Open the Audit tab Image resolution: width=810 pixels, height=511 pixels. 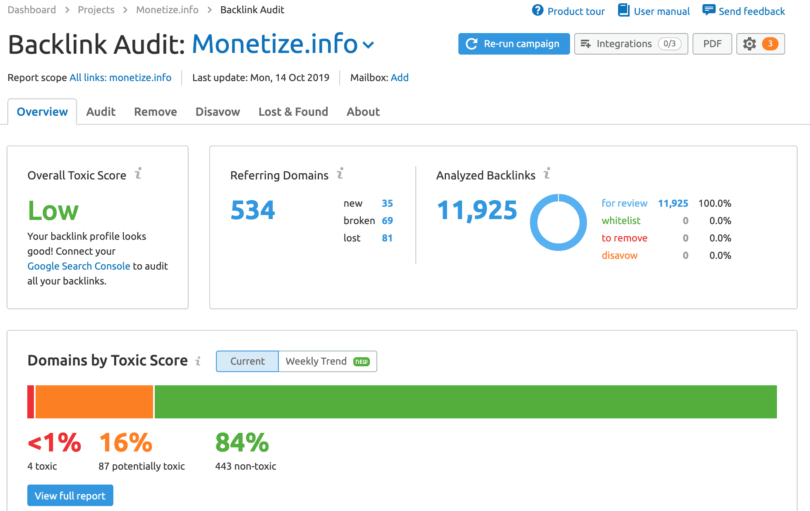[101, 112]
